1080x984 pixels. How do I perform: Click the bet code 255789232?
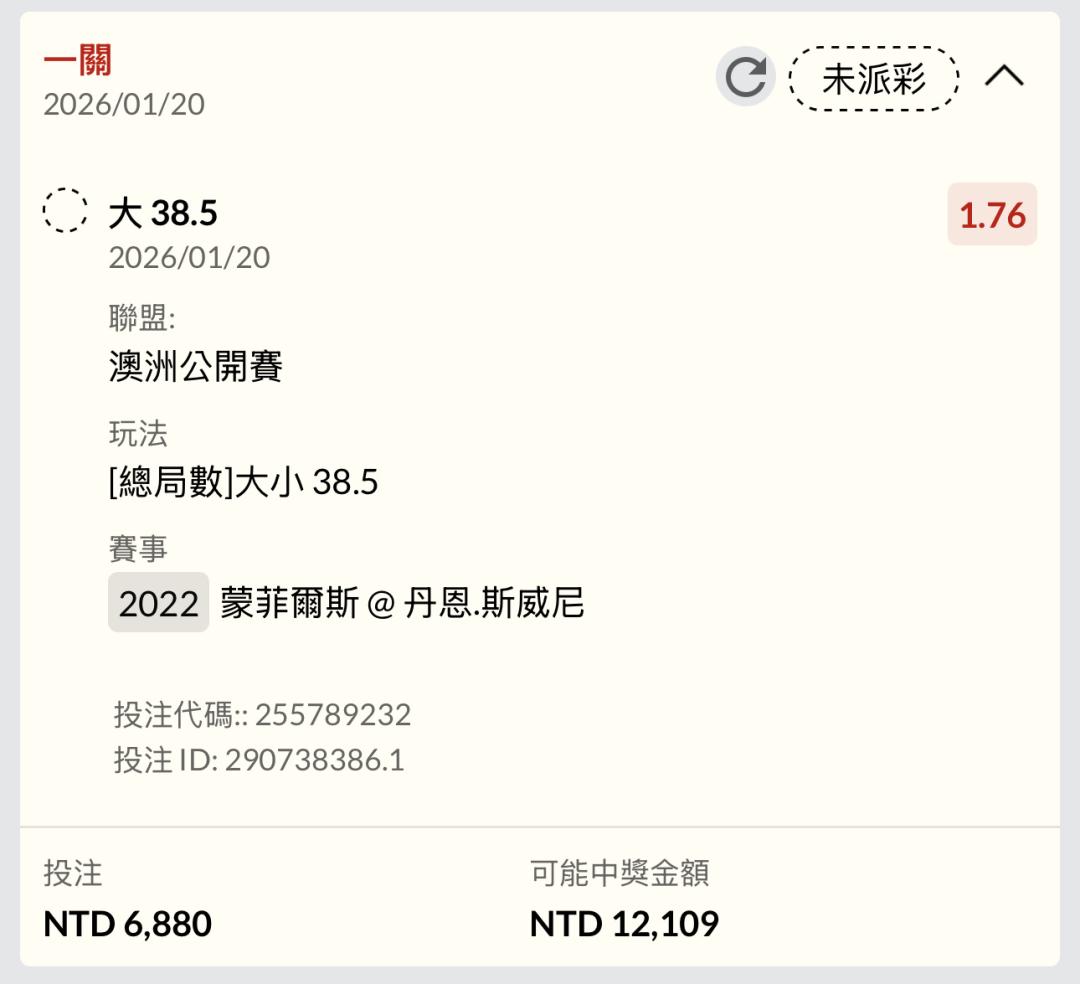[x=332, y=715]
